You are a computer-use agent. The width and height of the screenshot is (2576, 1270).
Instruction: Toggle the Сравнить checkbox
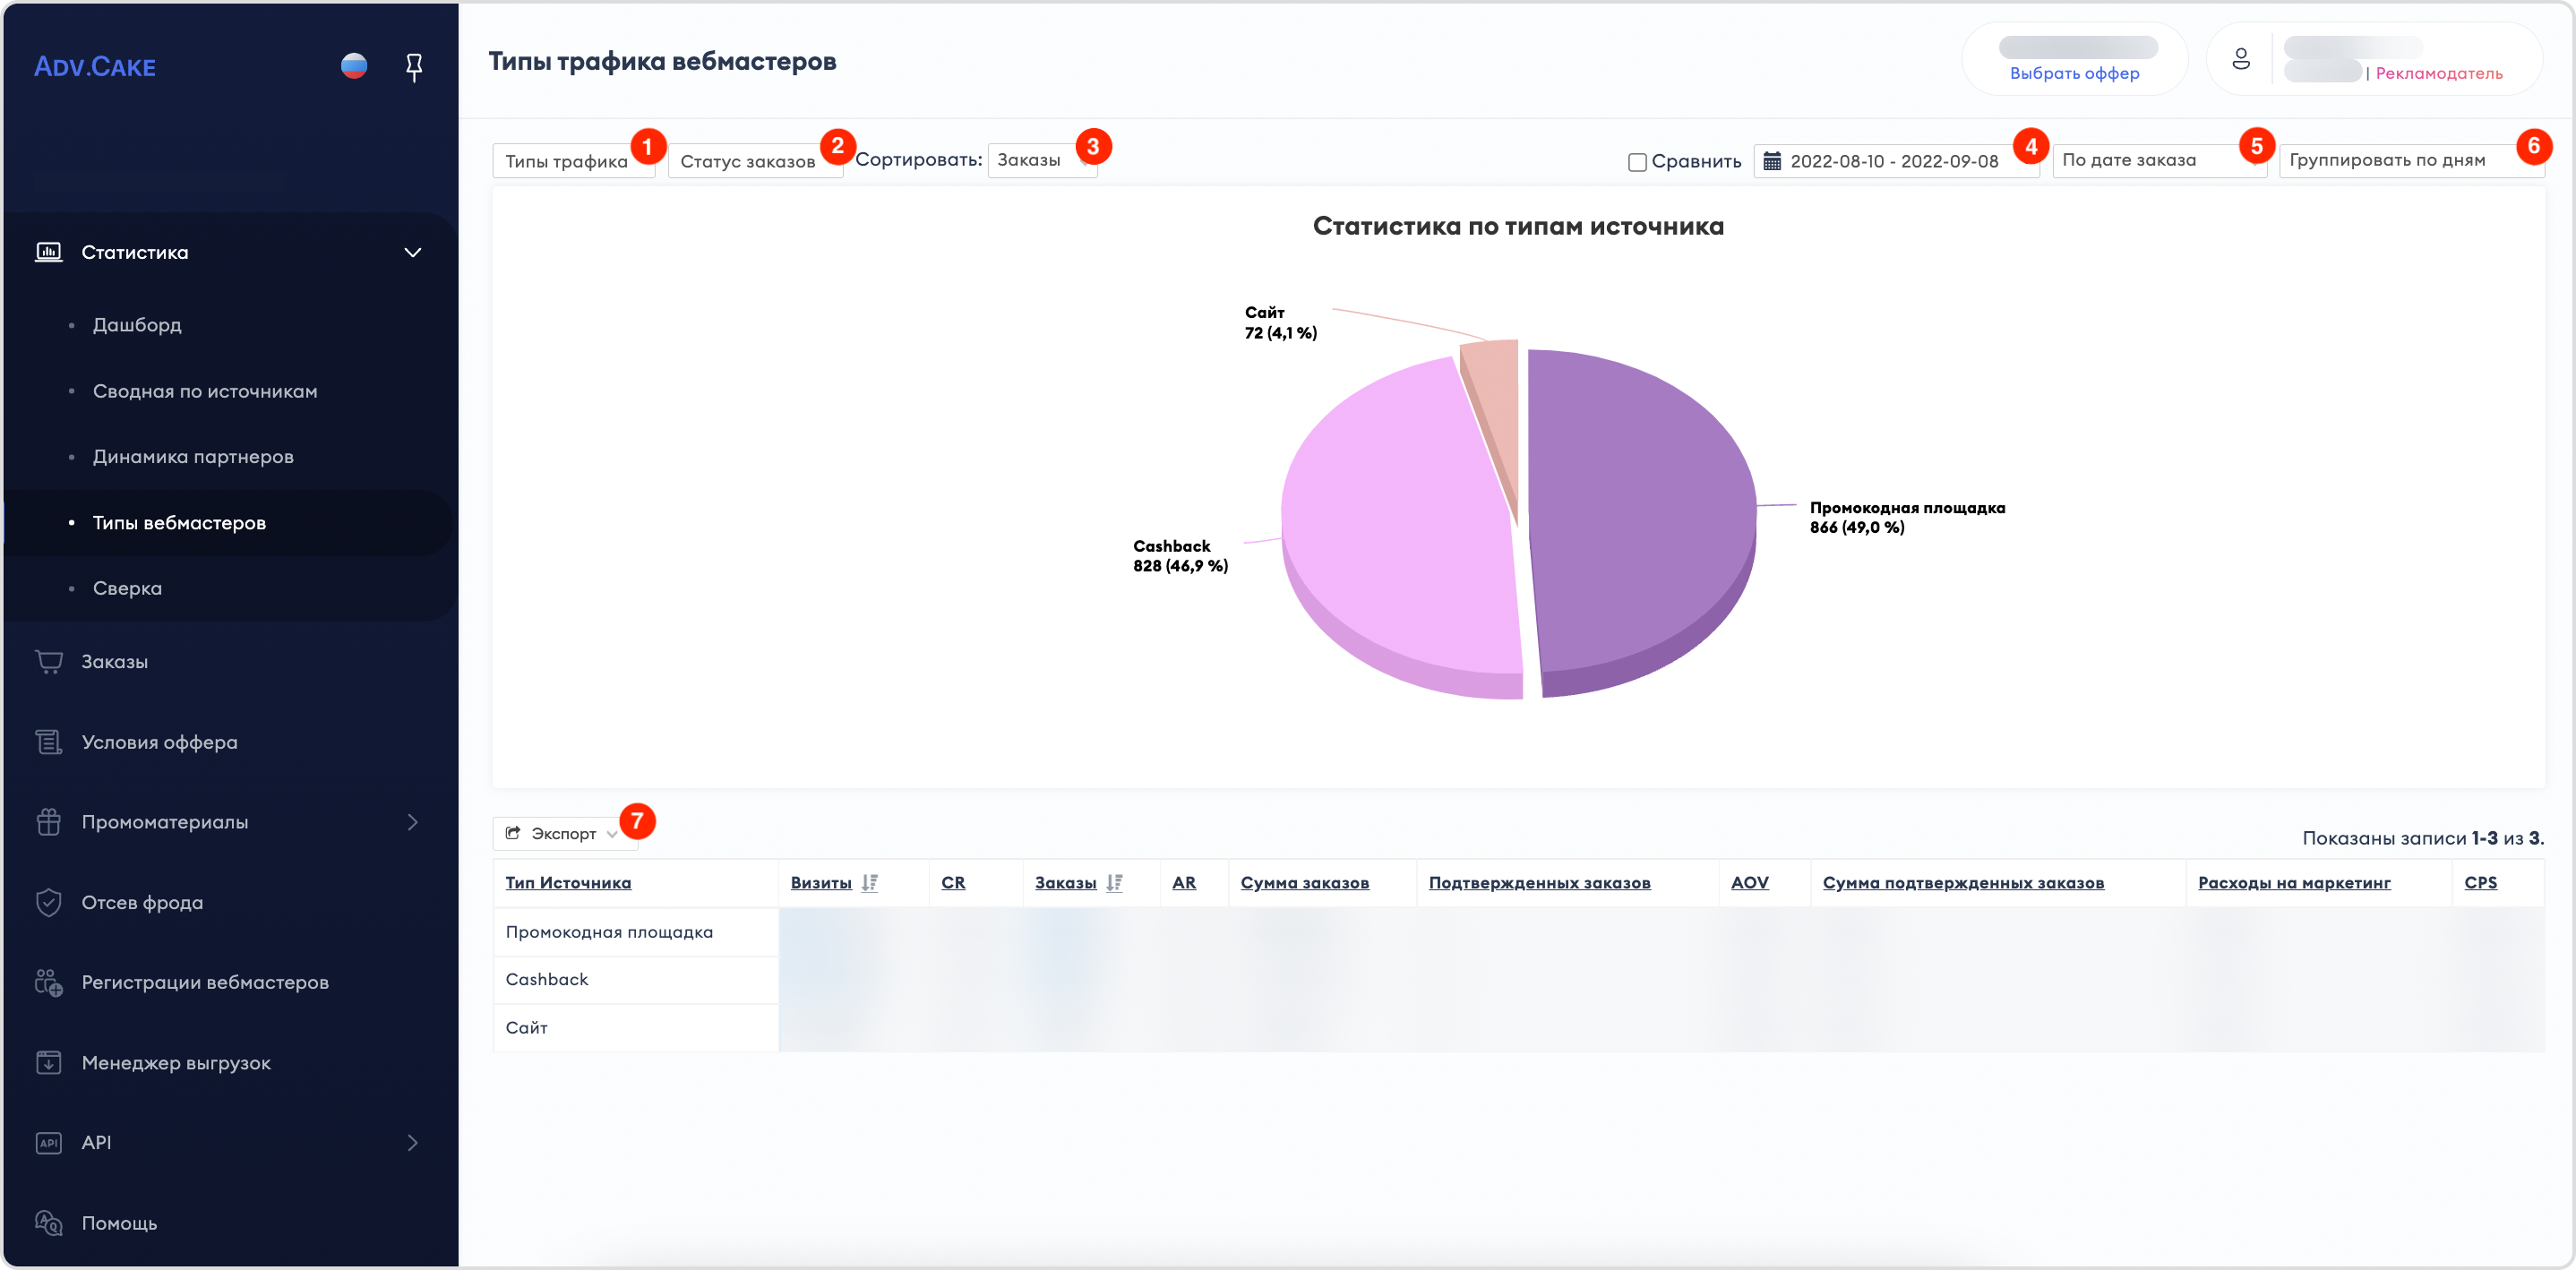(1637, 162)
